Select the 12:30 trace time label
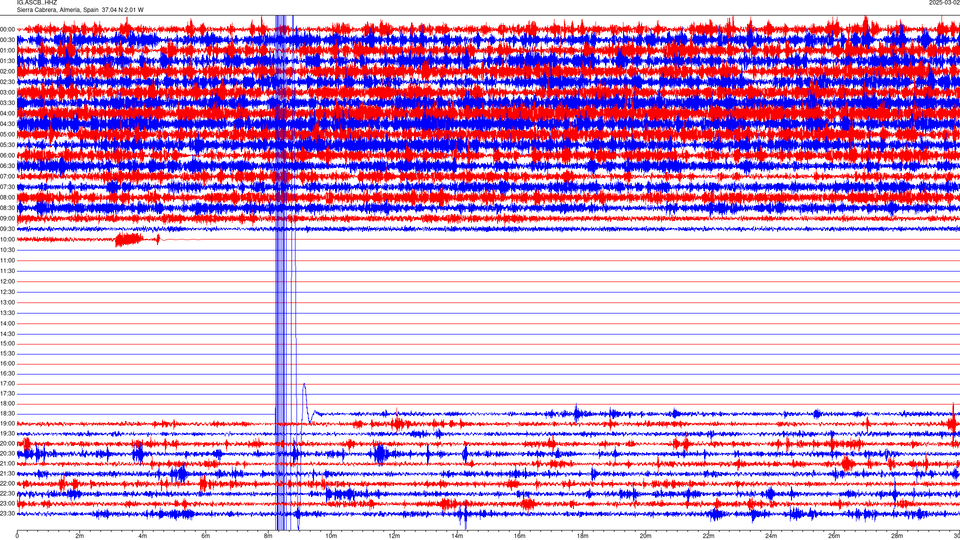Image resolution: width=960 pixels, height=540 pixels. click(x=7, y=291)
